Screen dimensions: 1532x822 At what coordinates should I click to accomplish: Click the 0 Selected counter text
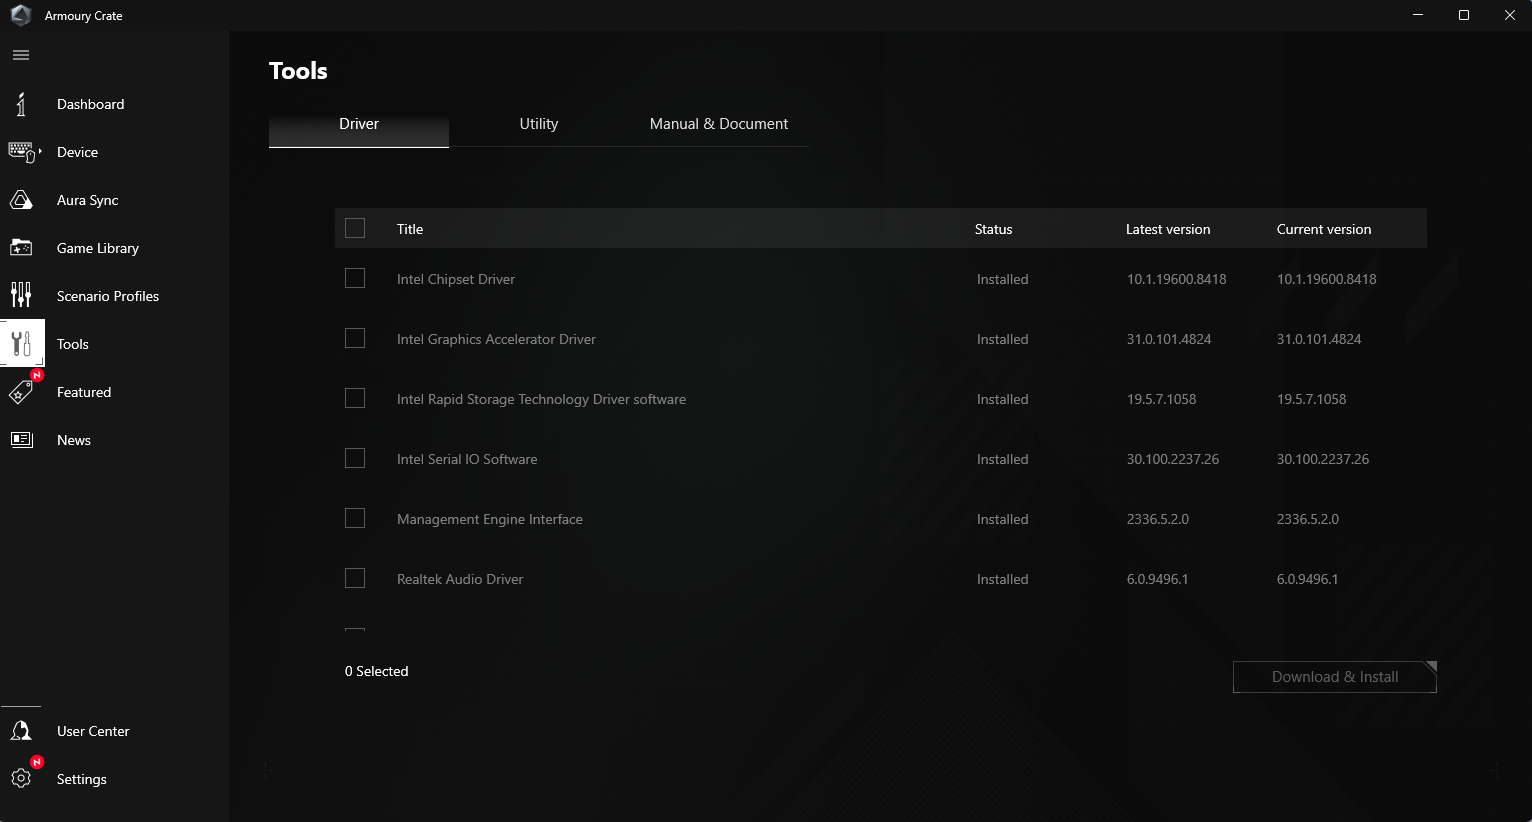(377, 671)
